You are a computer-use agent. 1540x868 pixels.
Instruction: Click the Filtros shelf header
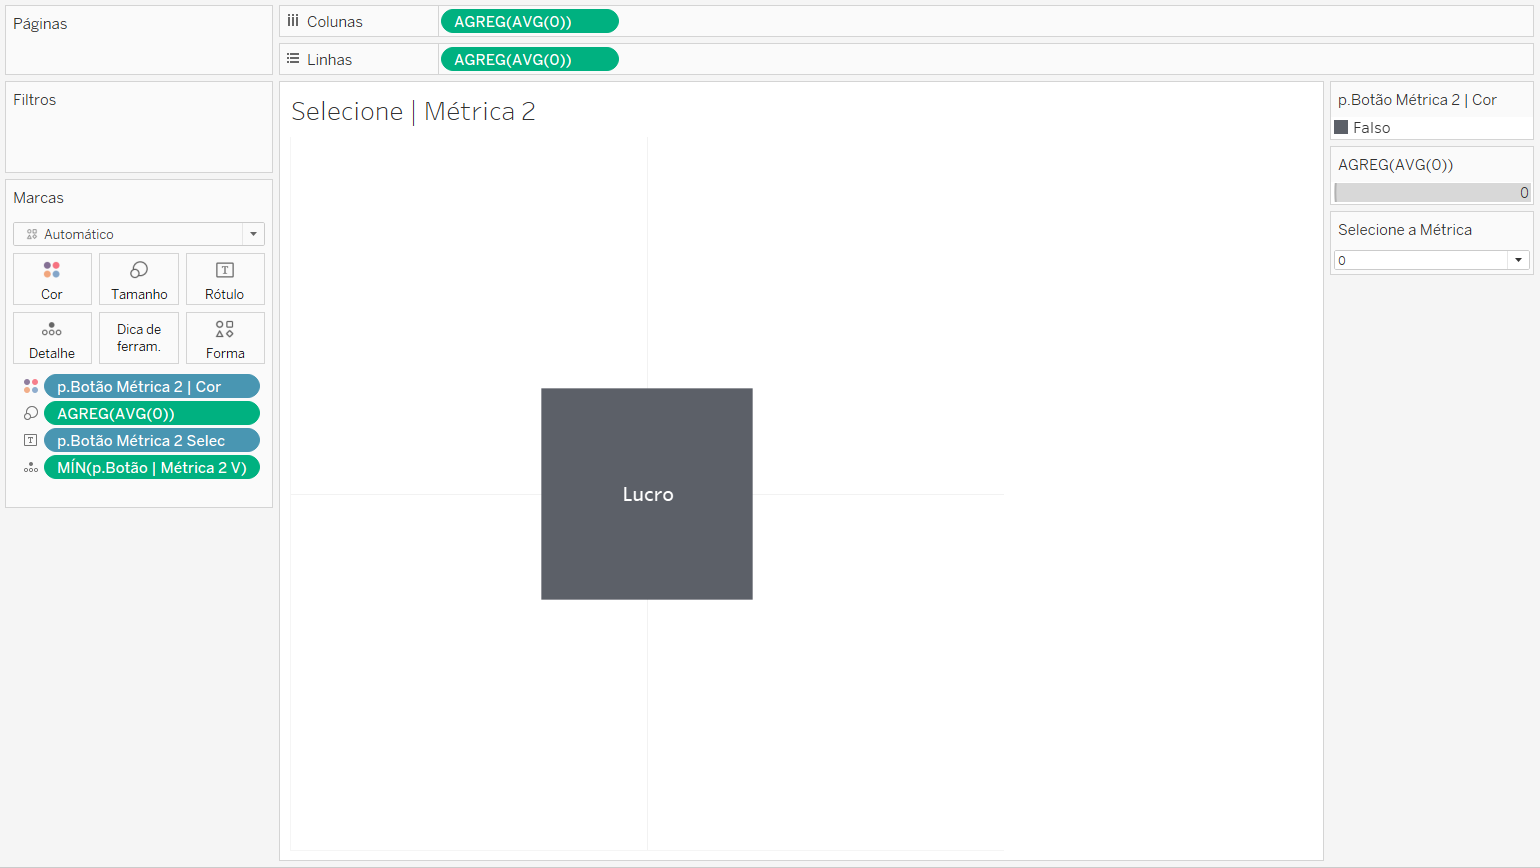click(x=35, y=100)
